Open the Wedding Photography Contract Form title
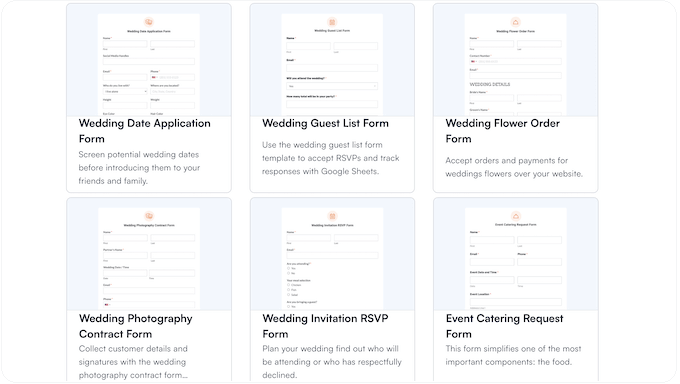The image size is (680, 384). [136, 326]
